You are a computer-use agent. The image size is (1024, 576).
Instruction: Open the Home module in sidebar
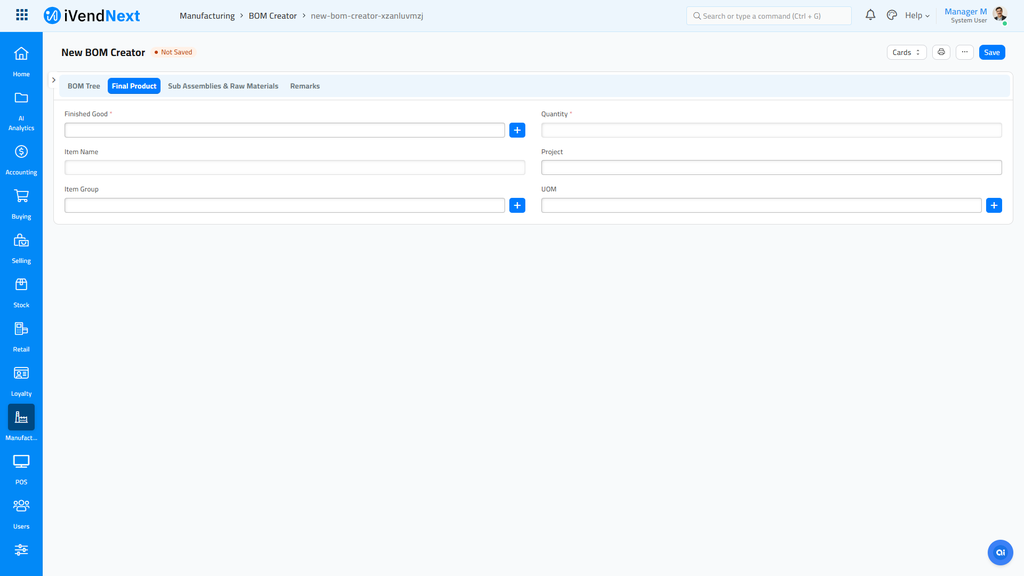point(21,61)
